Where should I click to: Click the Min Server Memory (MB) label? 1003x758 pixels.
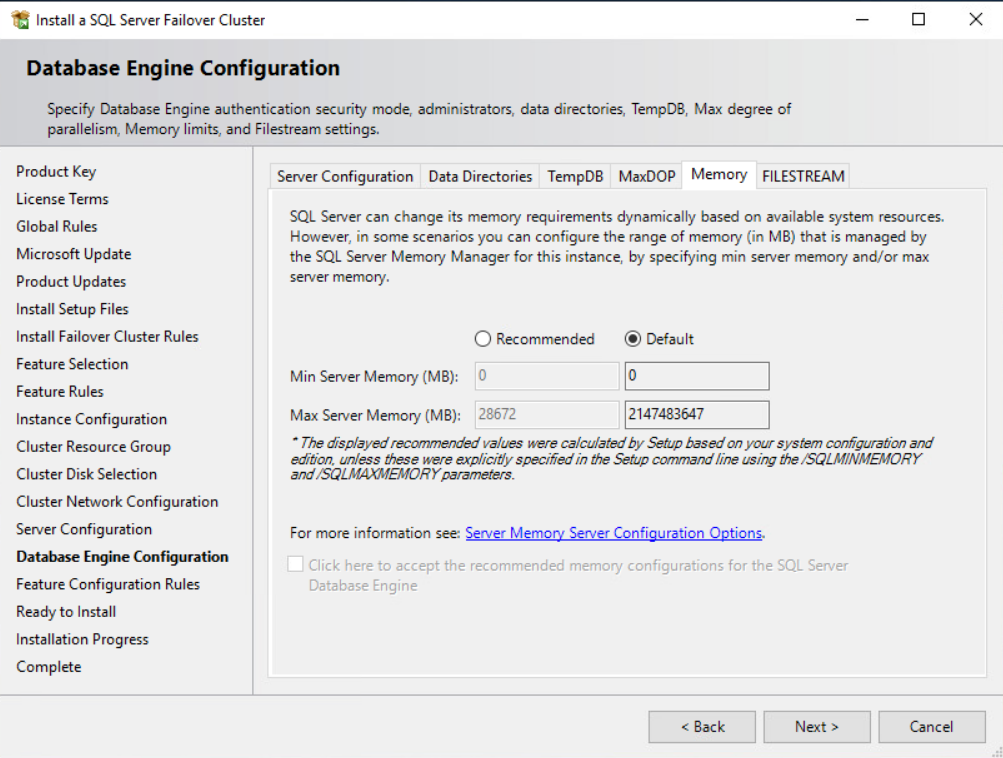(374, 377)
